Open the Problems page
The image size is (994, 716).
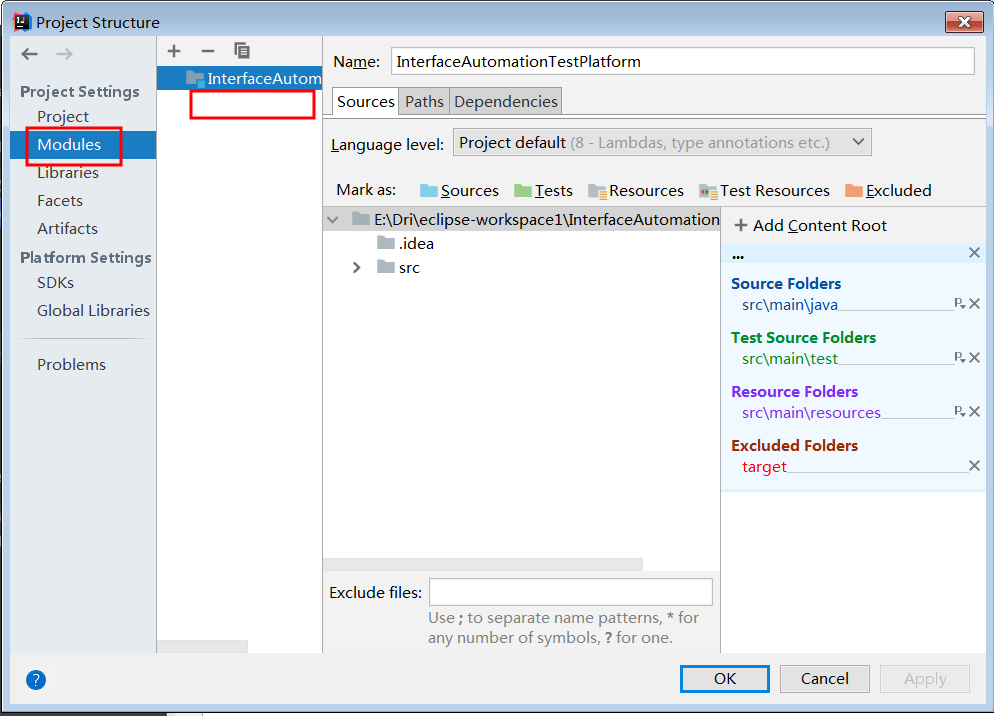click(x=71, y=365)
